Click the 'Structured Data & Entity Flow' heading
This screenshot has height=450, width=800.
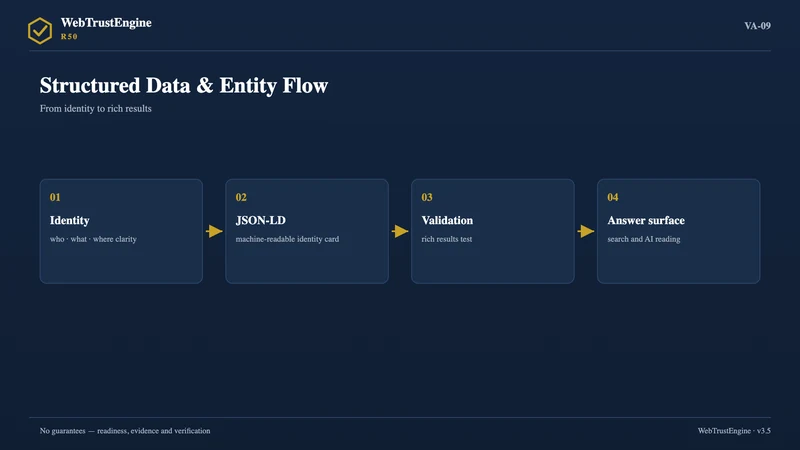pyautogui.click(x=184, y=85)
